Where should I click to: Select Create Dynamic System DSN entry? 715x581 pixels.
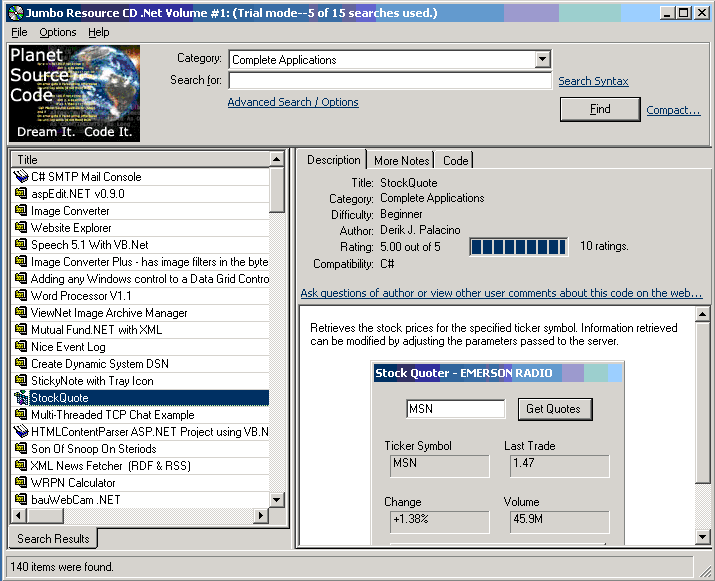[140, 363]
